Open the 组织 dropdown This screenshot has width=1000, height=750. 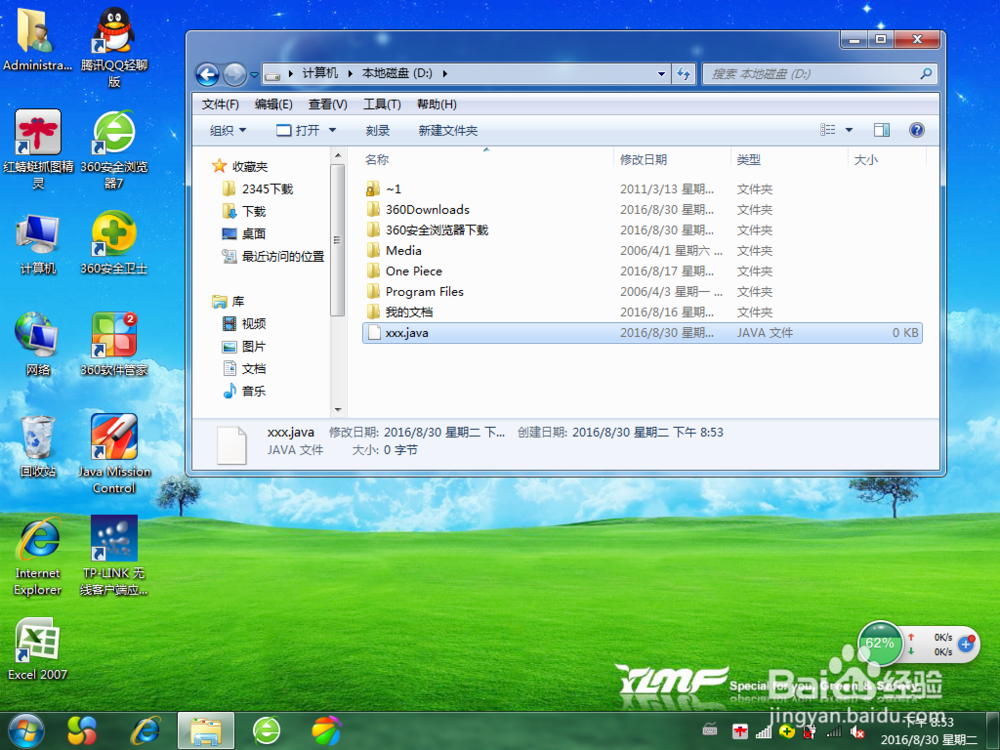(228, 130)
